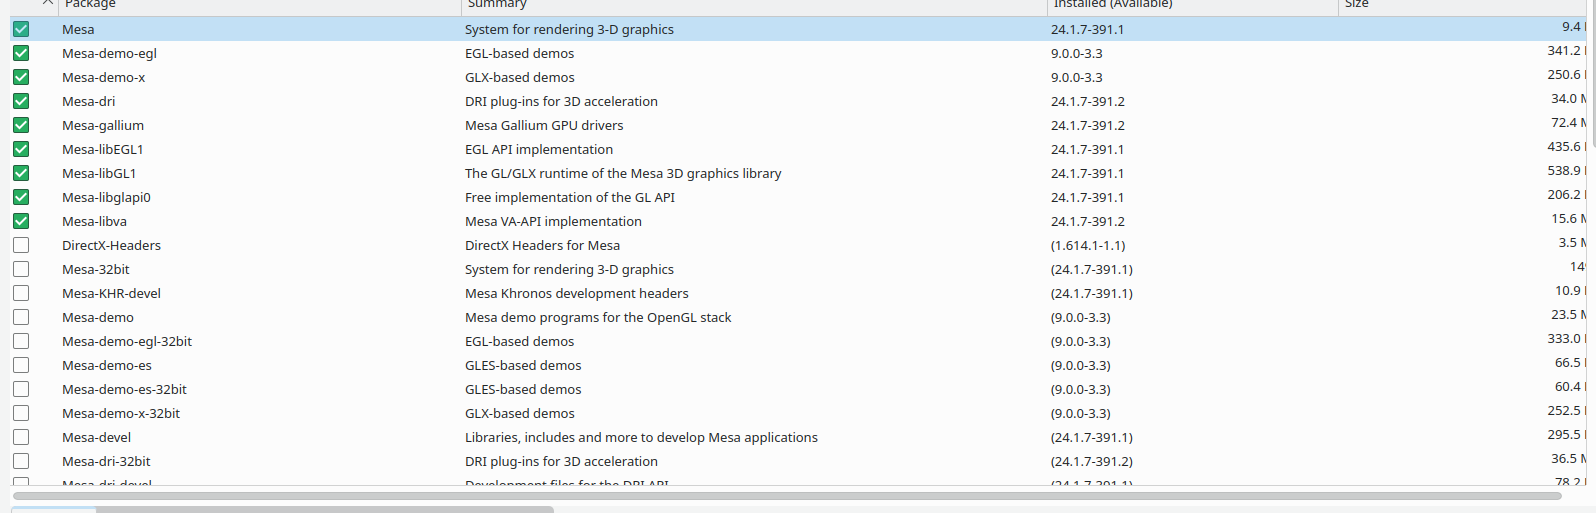Select the Mesa-demo-x row name

click(x=103, y=77)
